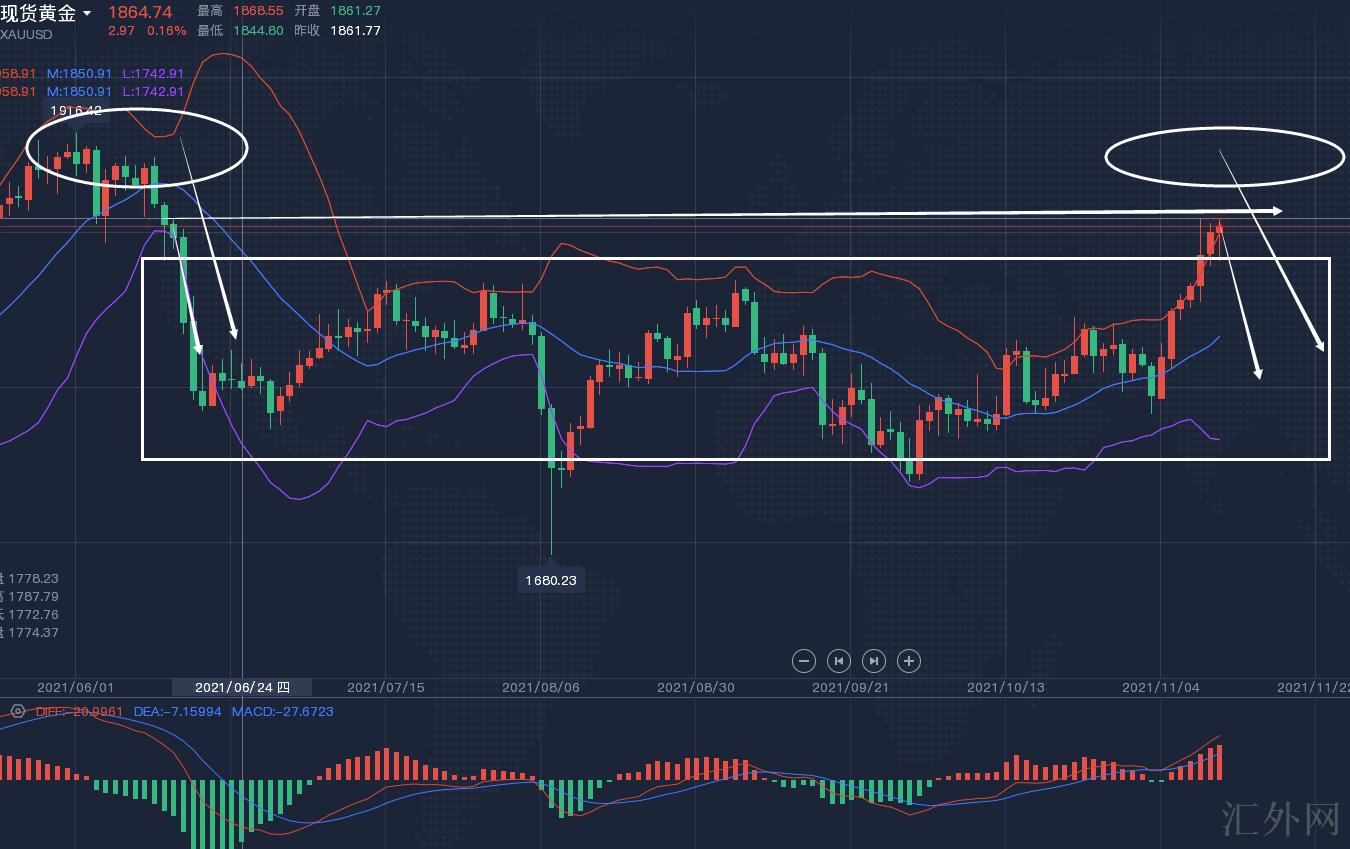Image resolution: width=1350 pixels, height=849 pixels.
Task: Click the zoom out minus icon
Action: click(x=803, y=661)
